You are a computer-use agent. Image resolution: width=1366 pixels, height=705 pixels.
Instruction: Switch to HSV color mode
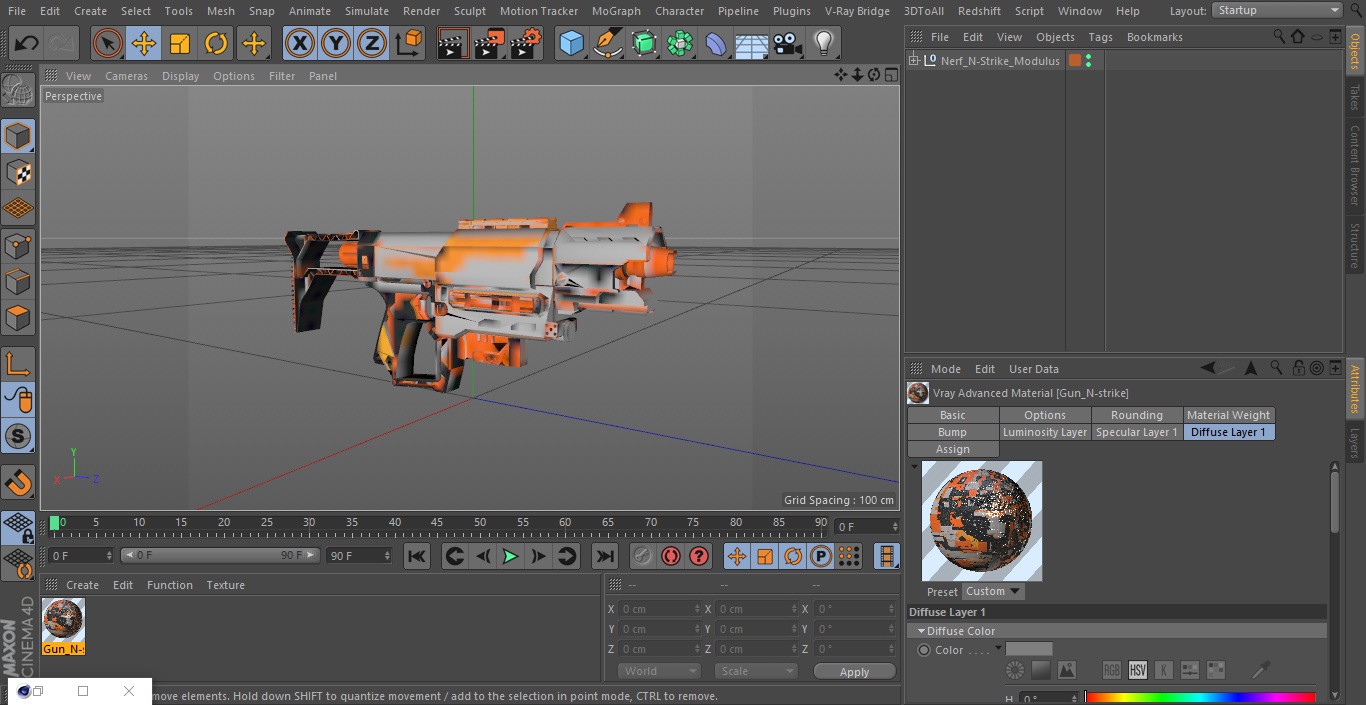click(1137, 670)
